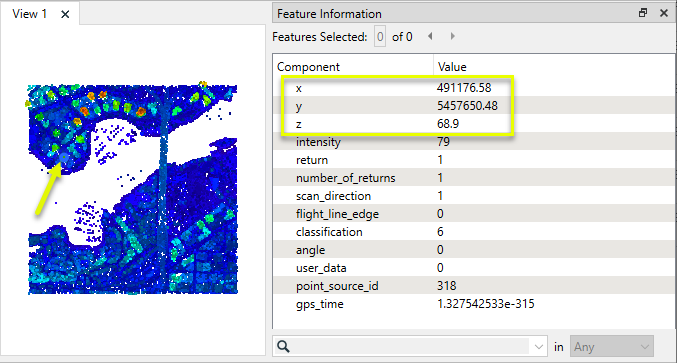
Task: Close the Feature Information panel
Action: click(x=664, y=13)
